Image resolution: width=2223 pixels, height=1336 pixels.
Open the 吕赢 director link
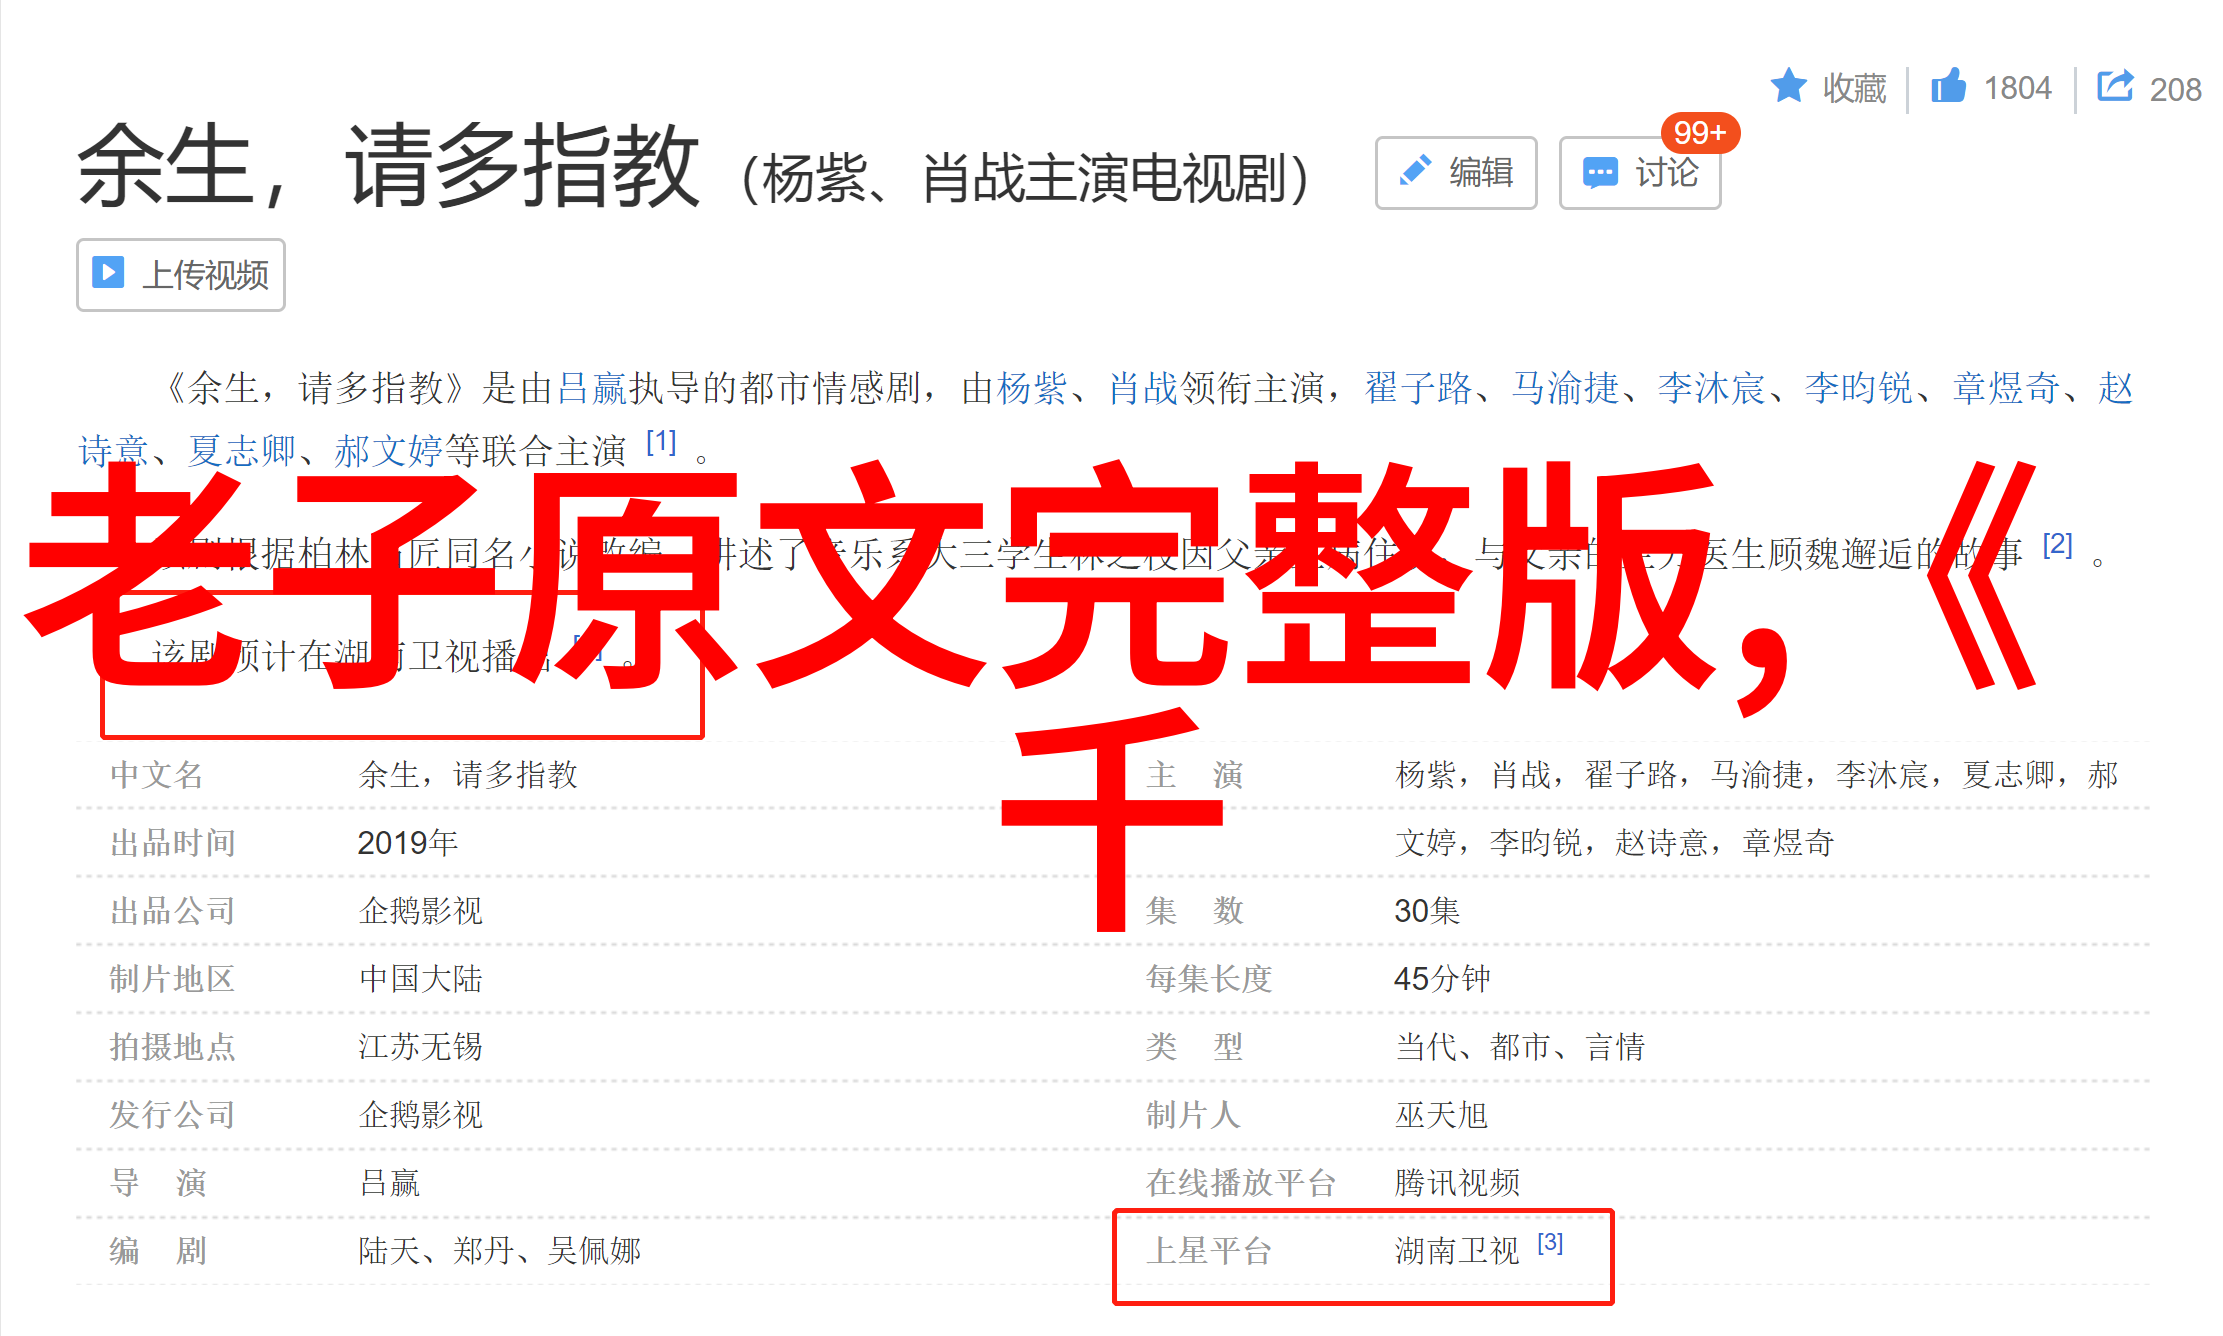[x=591, y=388]
